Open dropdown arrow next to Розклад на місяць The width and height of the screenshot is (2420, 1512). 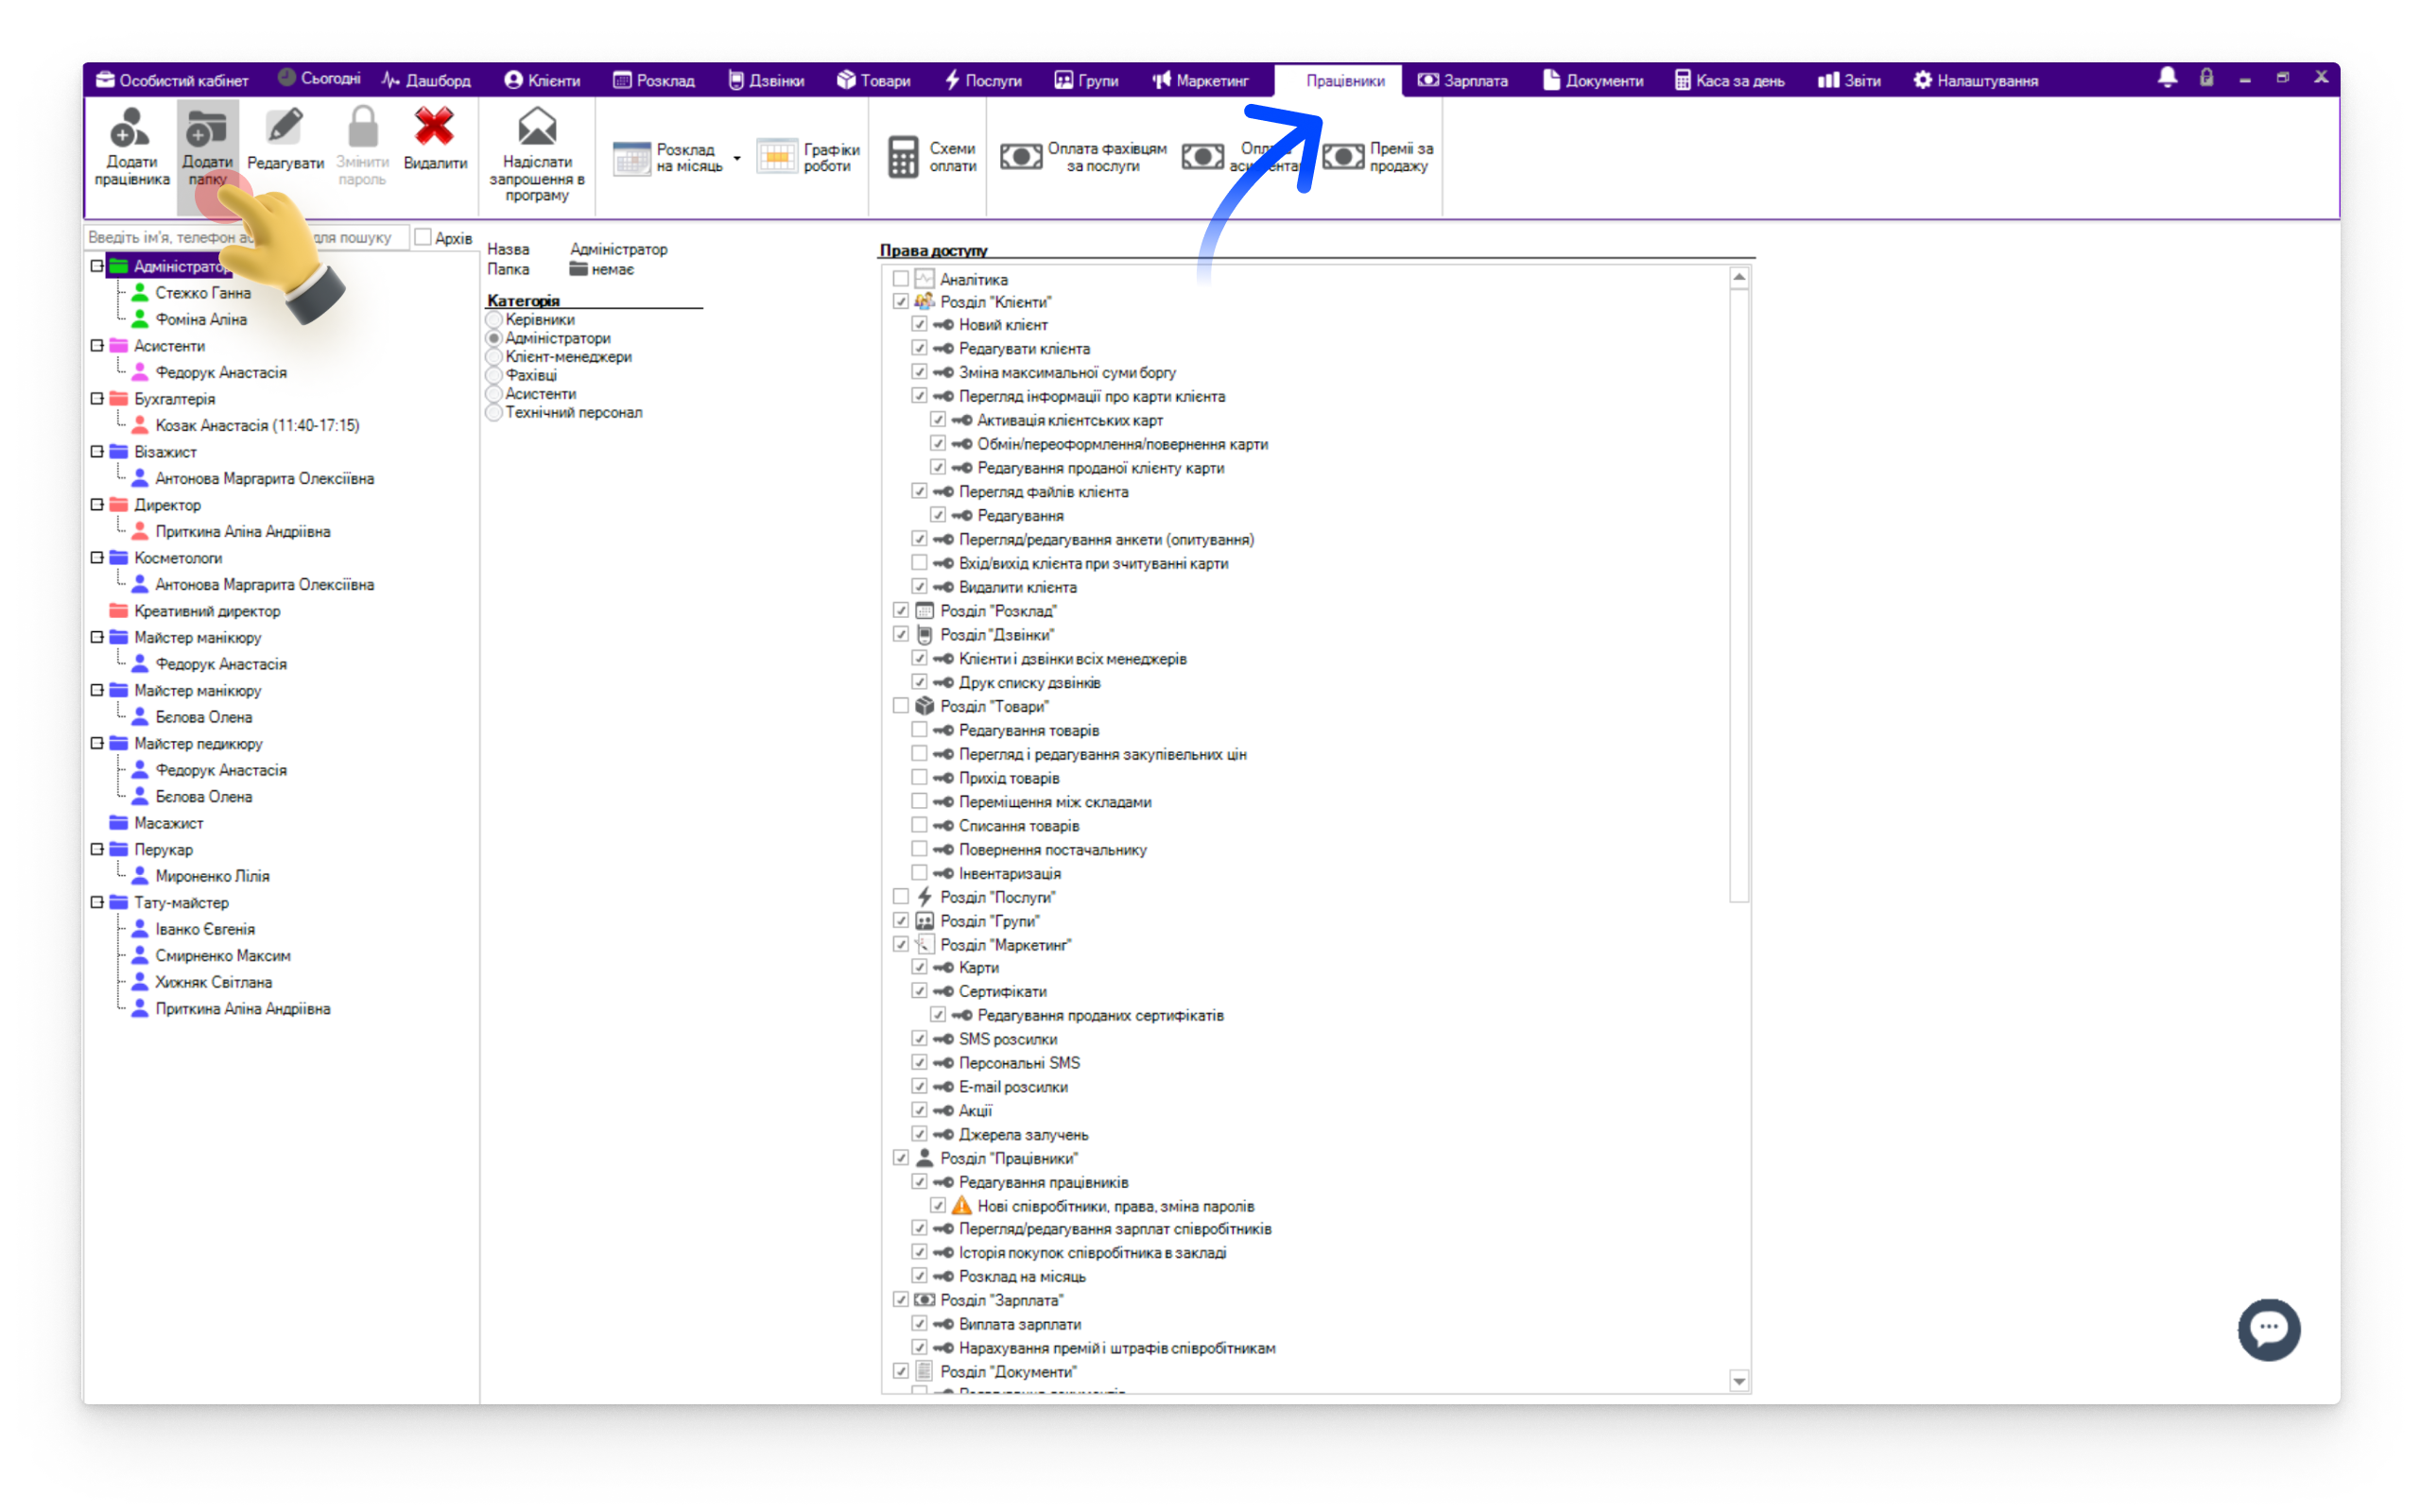[x=737, y=158]
